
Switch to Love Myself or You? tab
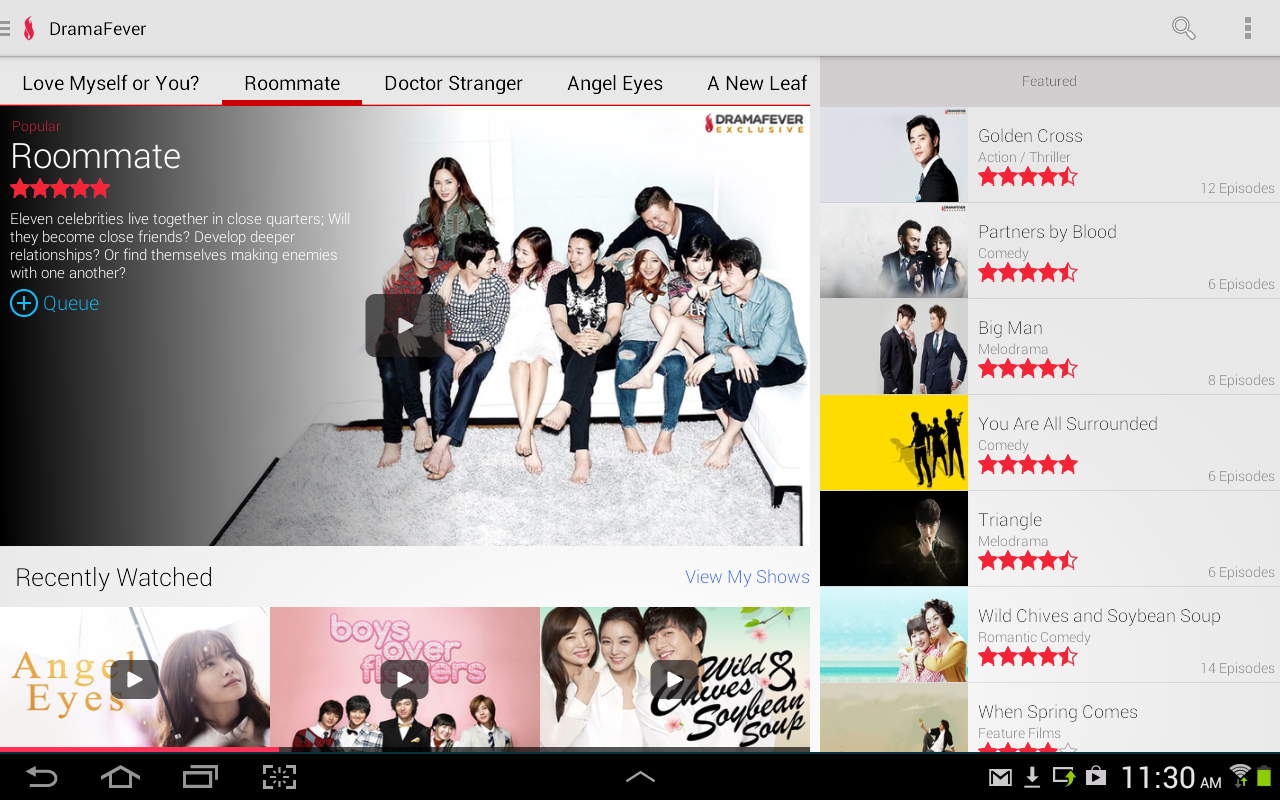pos(111,83)
